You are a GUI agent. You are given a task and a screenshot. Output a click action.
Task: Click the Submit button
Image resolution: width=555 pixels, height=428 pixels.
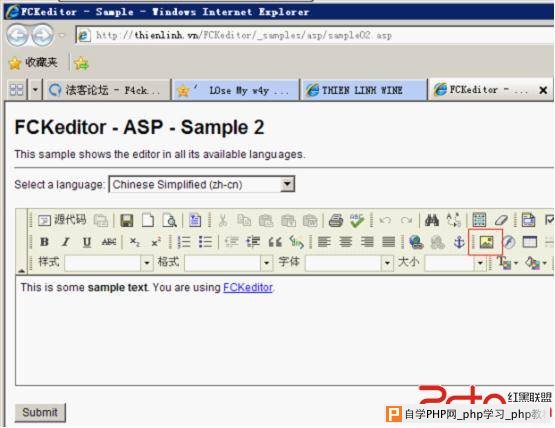tap(40, 412)
